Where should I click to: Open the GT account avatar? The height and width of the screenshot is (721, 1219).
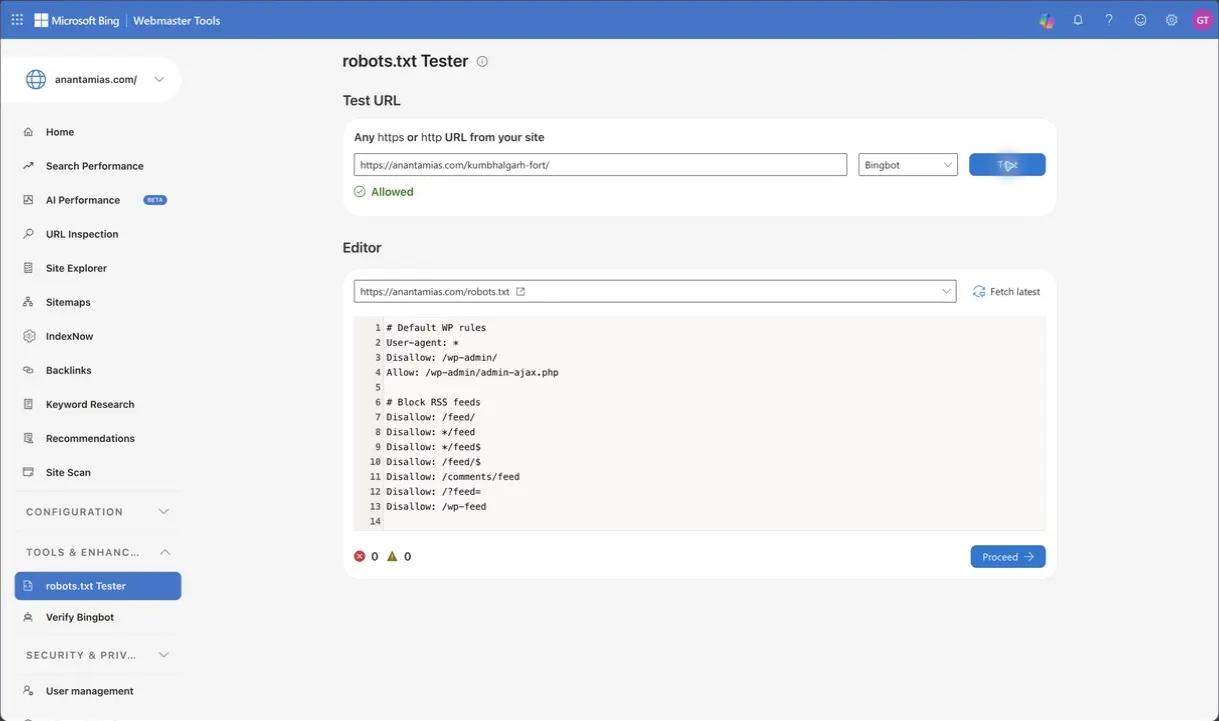[x=1202, y=20]
